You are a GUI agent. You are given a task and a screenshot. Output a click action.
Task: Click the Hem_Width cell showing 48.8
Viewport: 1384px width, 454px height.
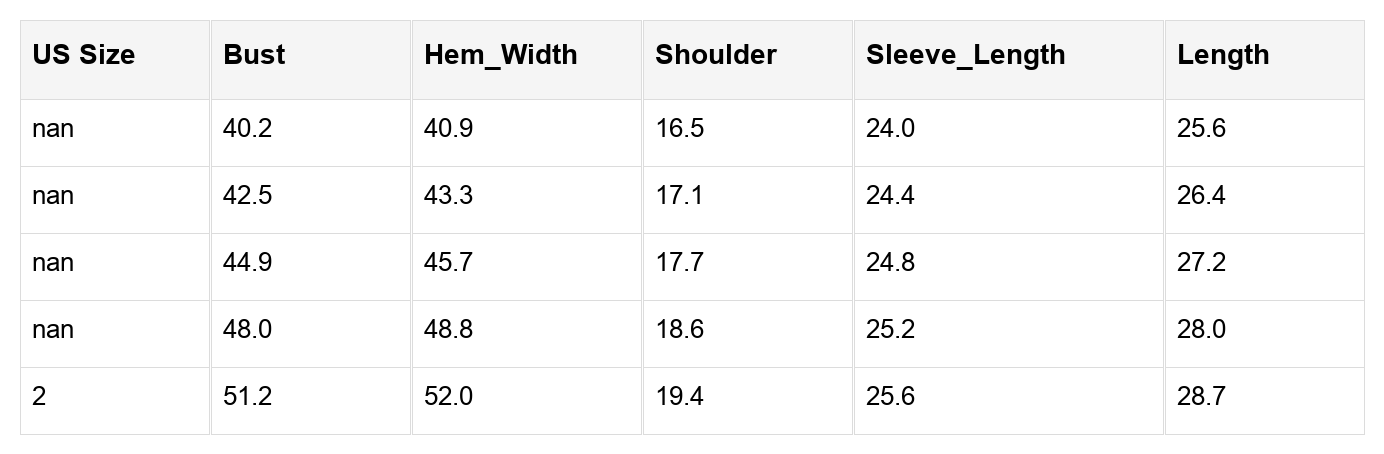448,330
